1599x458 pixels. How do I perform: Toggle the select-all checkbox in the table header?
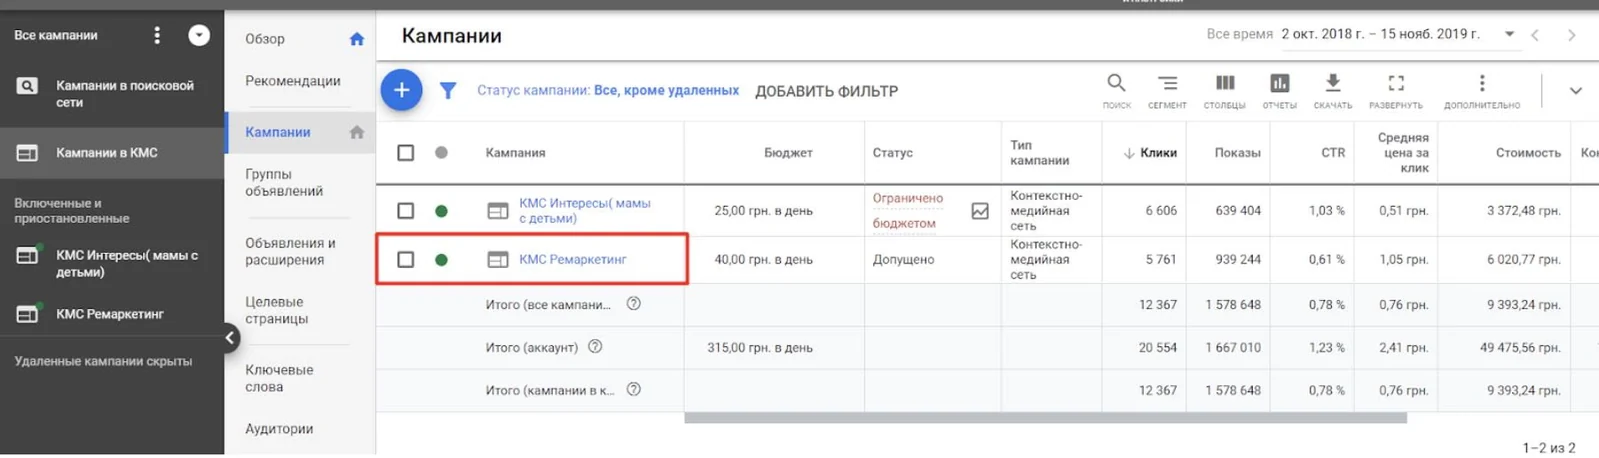pyautogui.click(x=405, y=153)
